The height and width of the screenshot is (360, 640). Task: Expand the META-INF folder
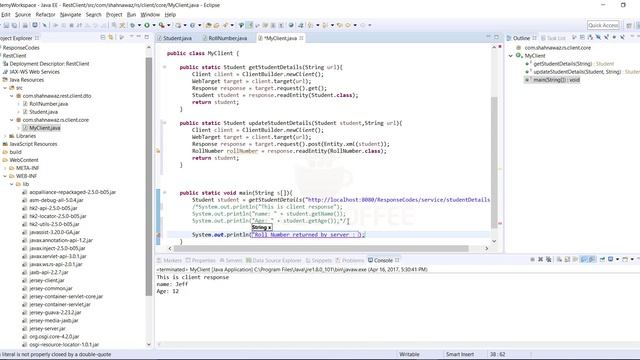coord(5,168)
